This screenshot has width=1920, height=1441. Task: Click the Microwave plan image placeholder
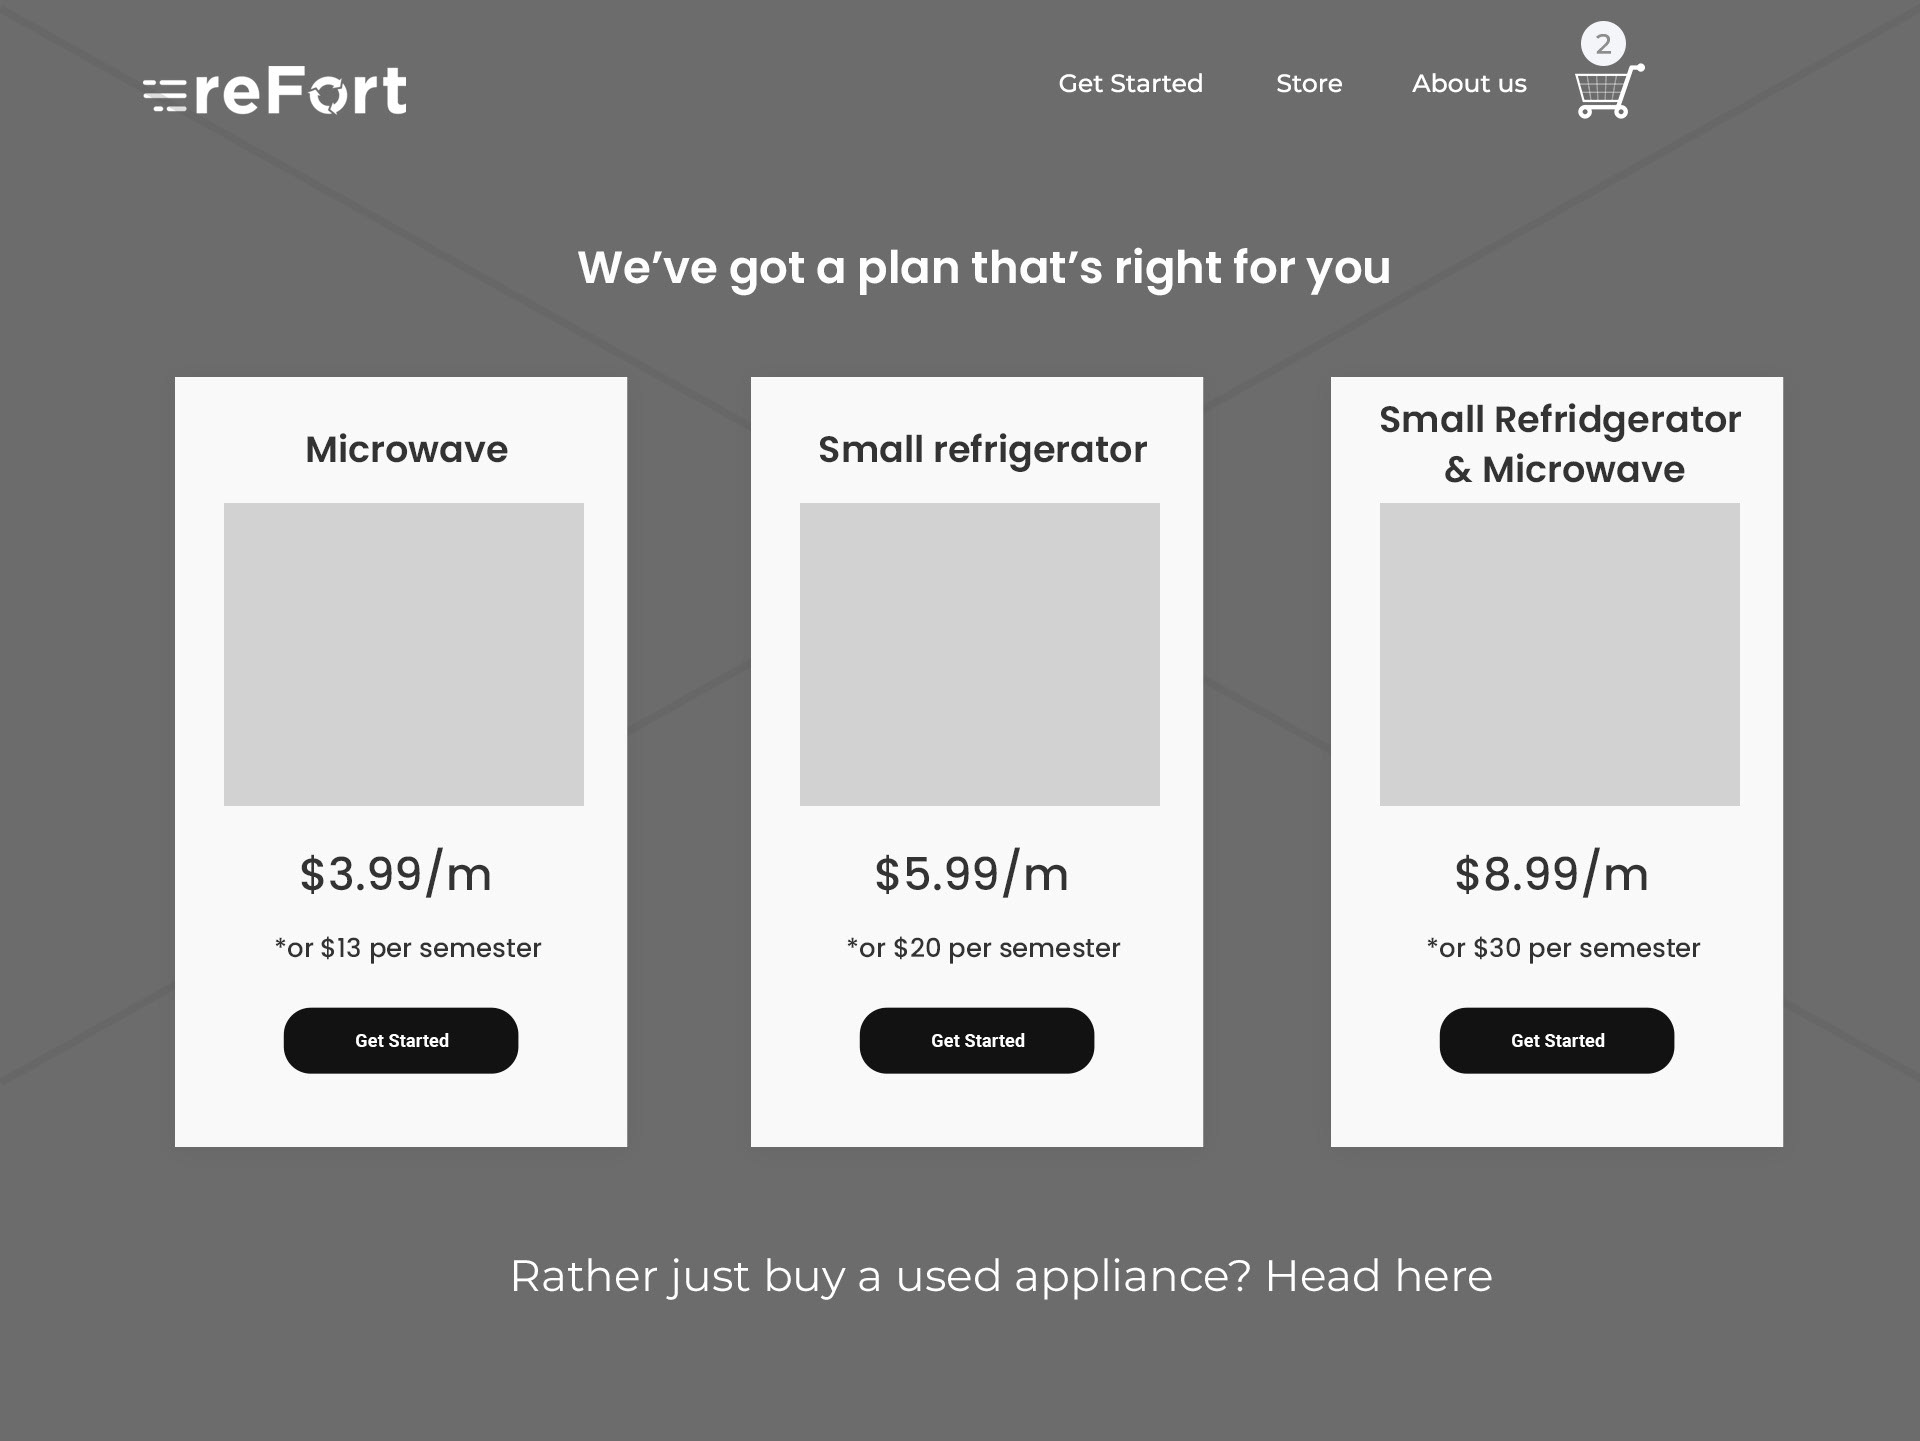(404, 654)
